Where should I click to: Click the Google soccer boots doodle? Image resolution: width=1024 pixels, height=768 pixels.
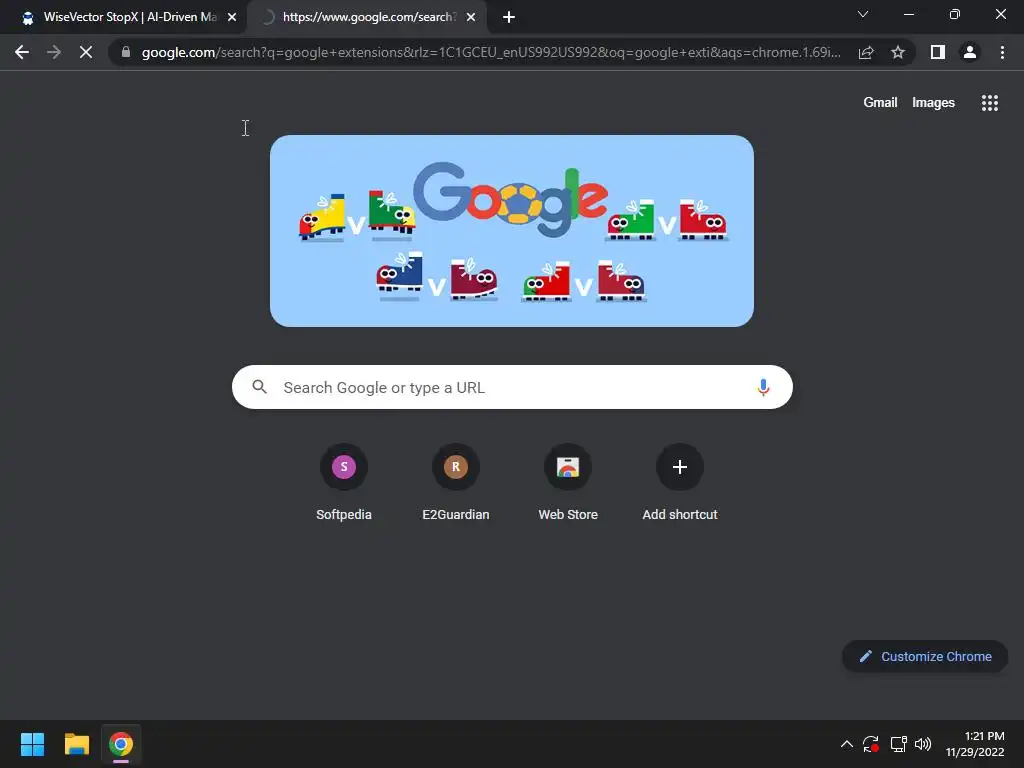pos(511,231)
